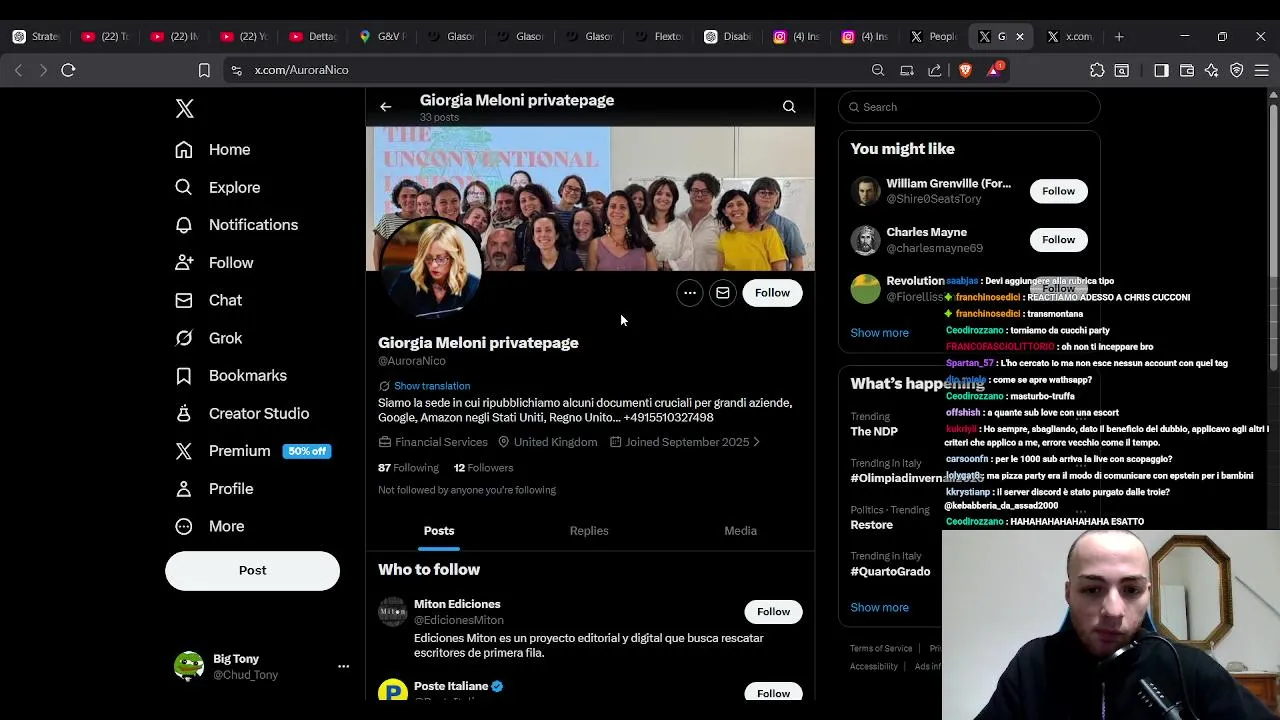Image resolution: width=1280 pixels, height=720 pixels.
Task: Go back using profile header arrow
Action: [x=386, y=106]
